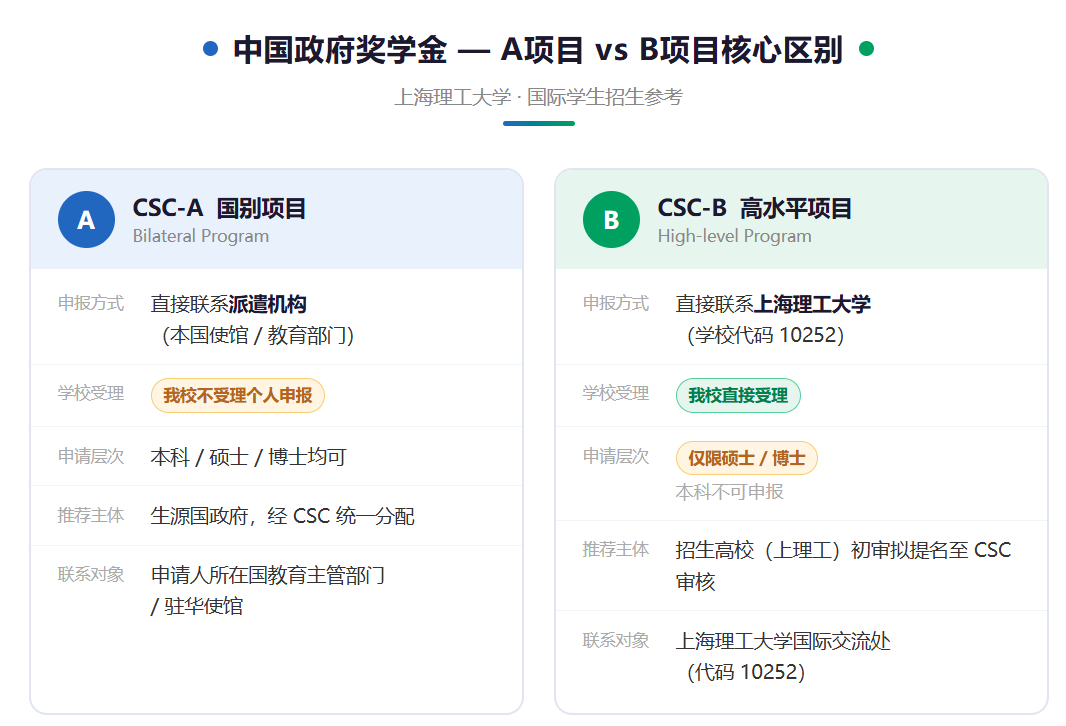Click the text 招生高校 (上理工) 初审拟提名至 CSC

tap(843, 550)
